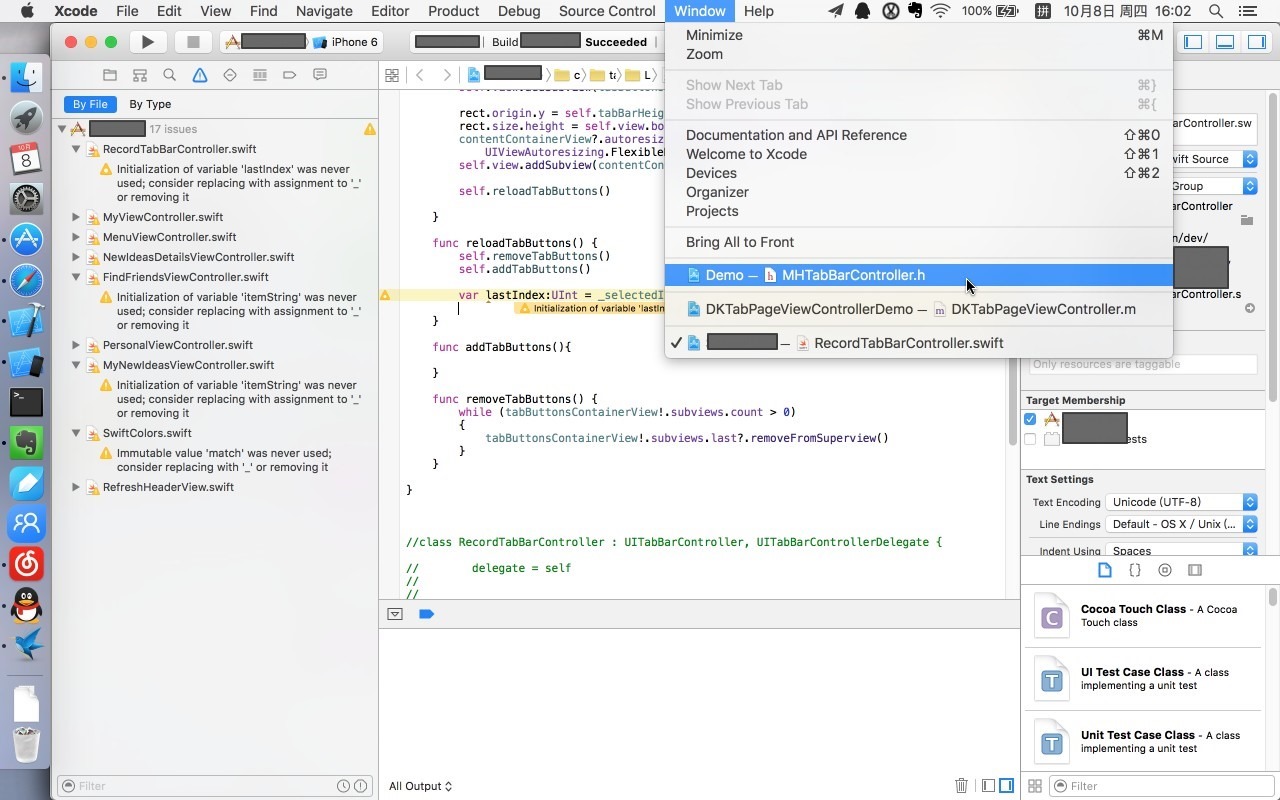Image resolution: width=1280 pixels, height=800 pixels.
Task: Go back in editor history
Action: pos(420,75)
